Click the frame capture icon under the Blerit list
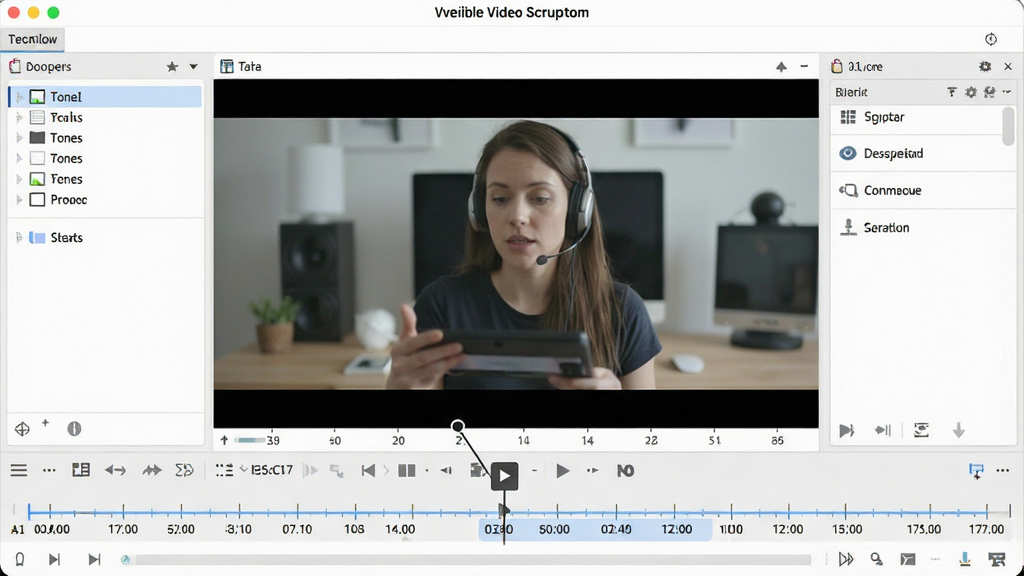The height and width of the screenshot is (576, 1024). point(921,430)
